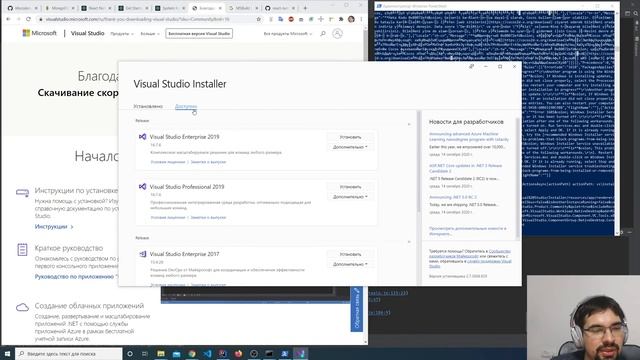Click the Visual Studio link in the Installer help text
This screenshot has width=640, height=360.
point(489,263)
